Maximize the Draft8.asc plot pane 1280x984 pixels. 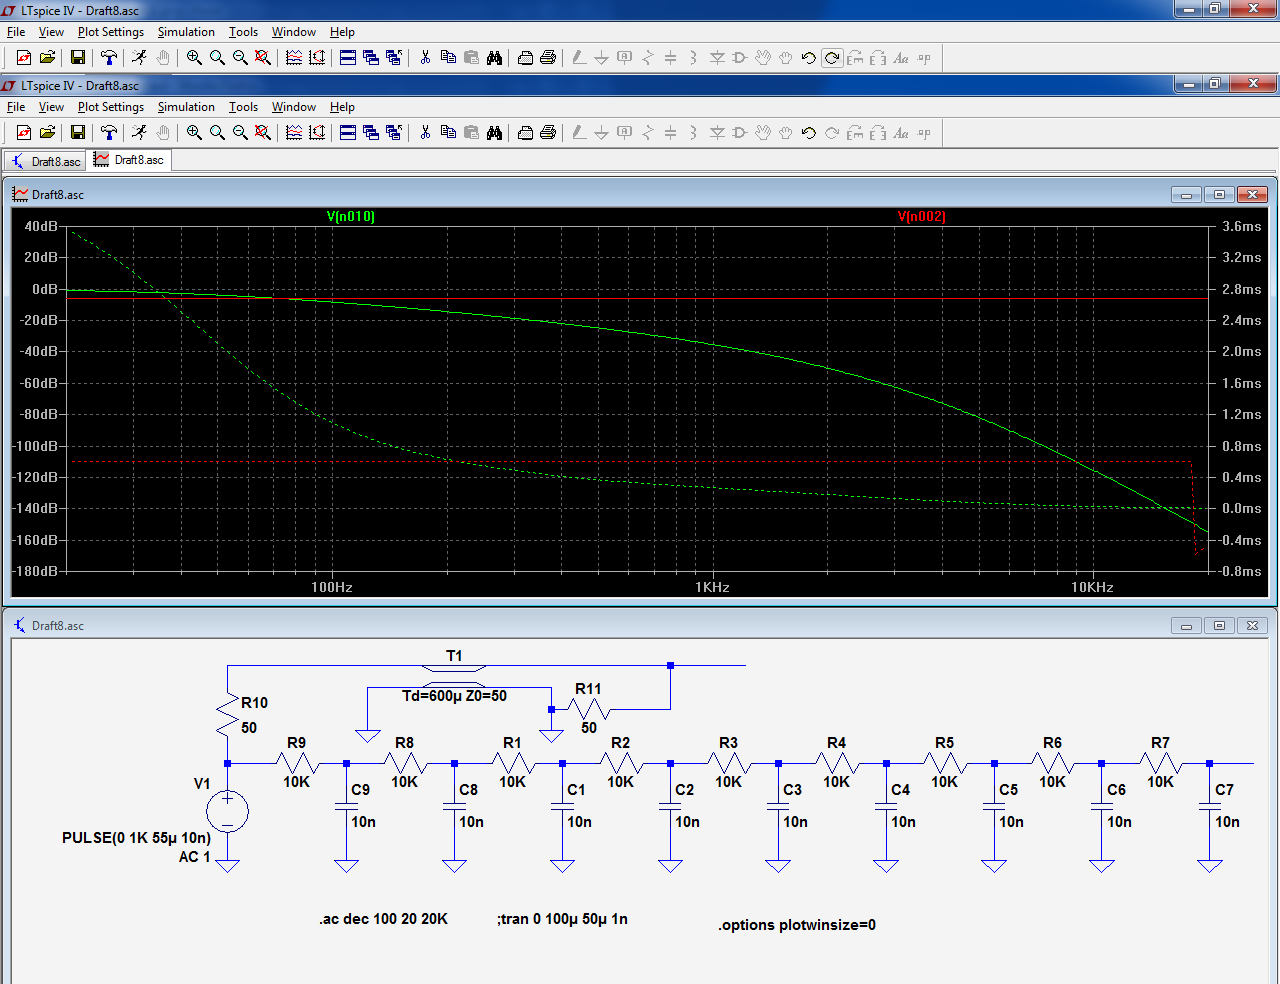click(x=1219, y=194)
